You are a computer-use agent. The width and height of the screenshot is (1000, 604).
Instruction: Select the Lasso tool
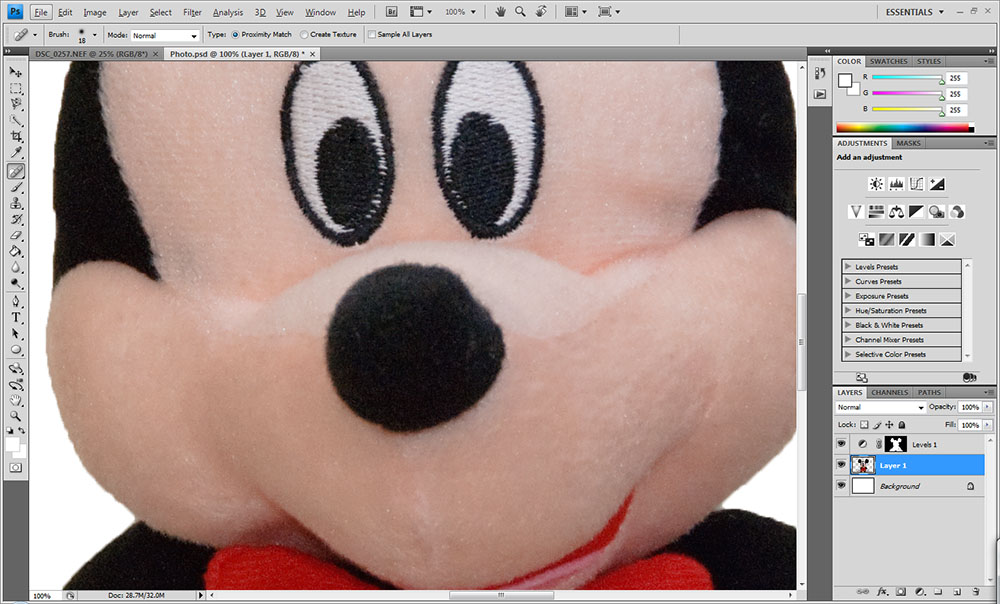click(x=16, y=104)
